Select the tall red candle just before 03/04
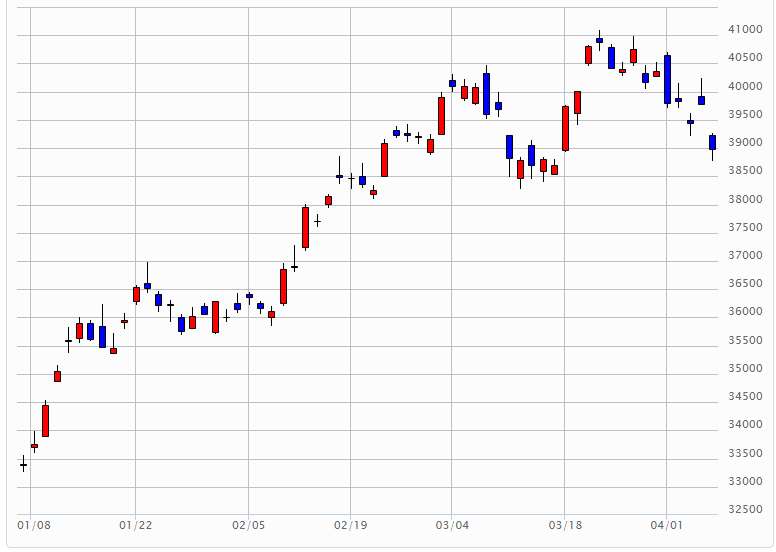Image resolution: width=776 pixels, height=552 pixels. coord(441,115)
